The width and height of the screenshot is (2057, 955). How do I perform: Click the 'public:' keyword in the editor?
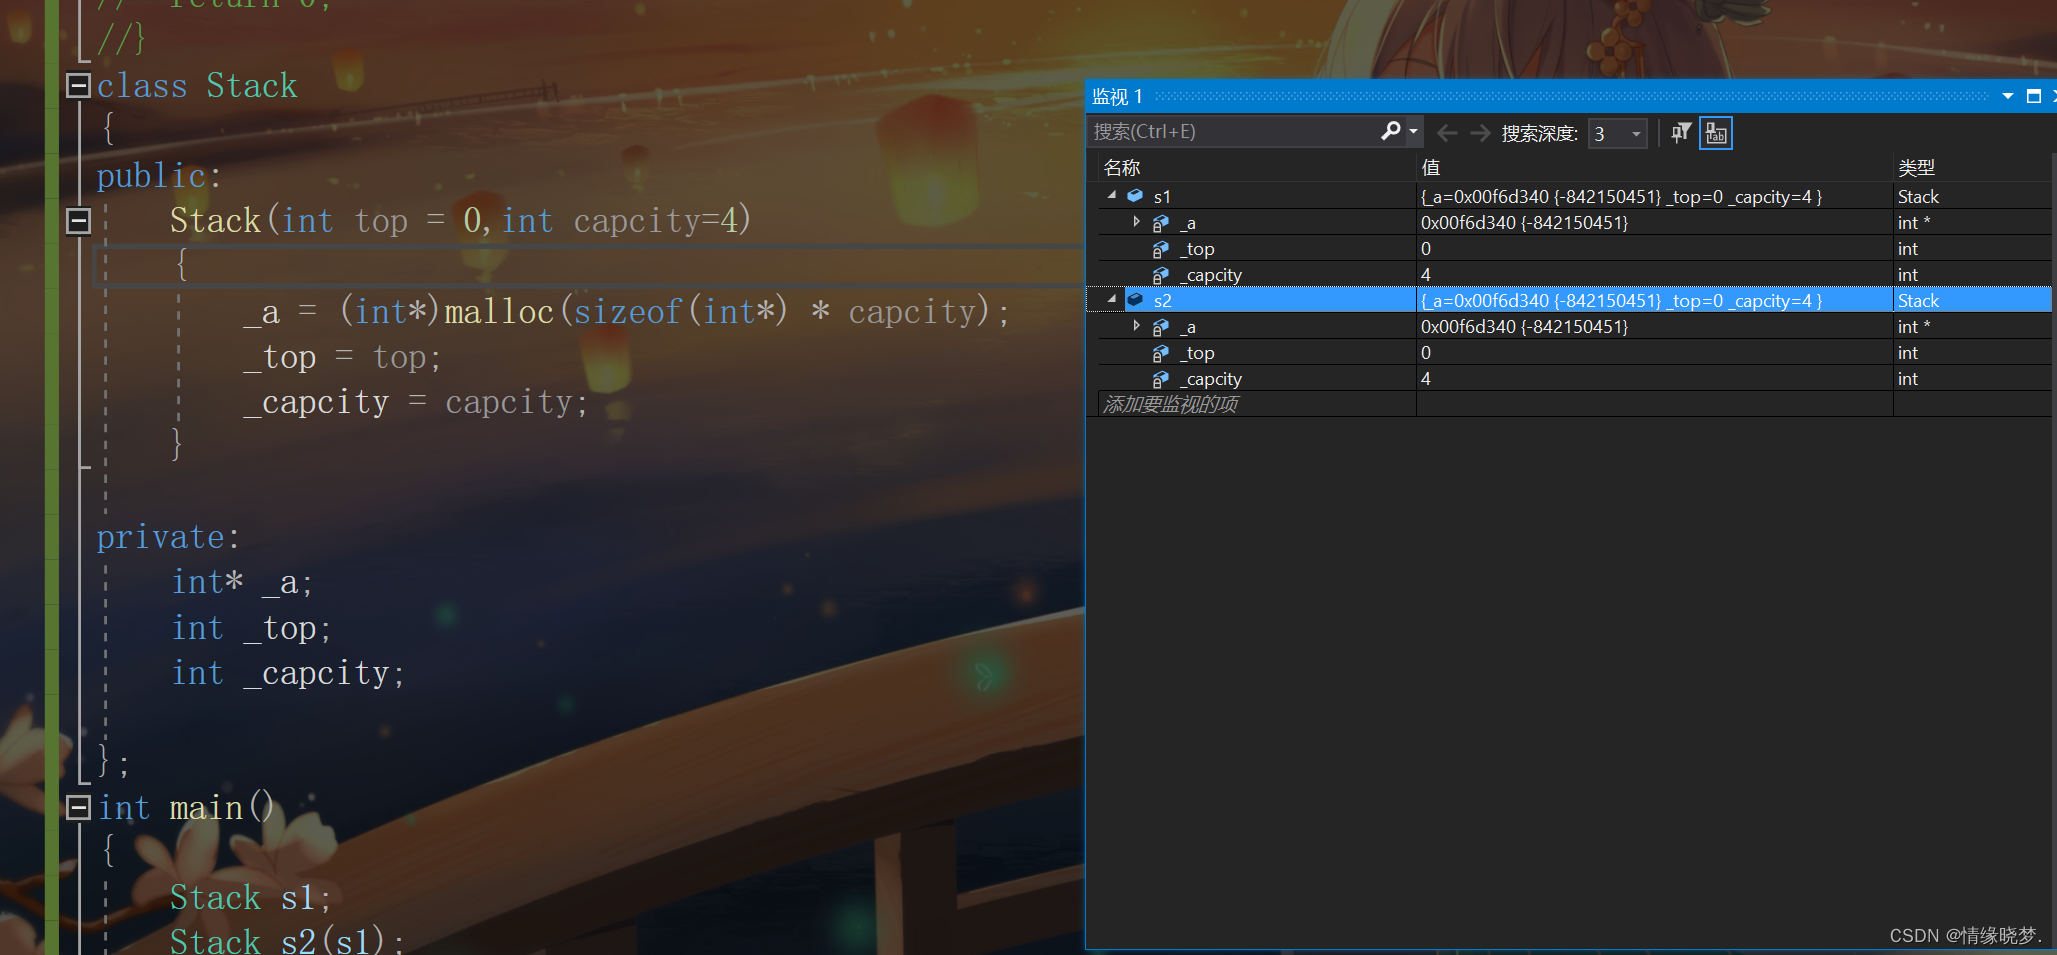(159, 176)
